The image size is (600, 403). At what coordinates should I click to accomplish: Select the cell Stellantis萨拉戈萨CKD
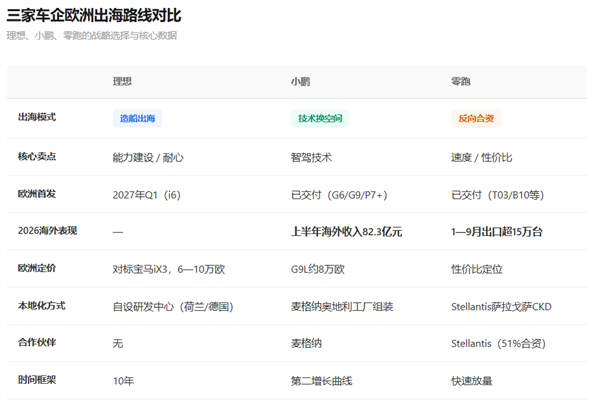501,307
